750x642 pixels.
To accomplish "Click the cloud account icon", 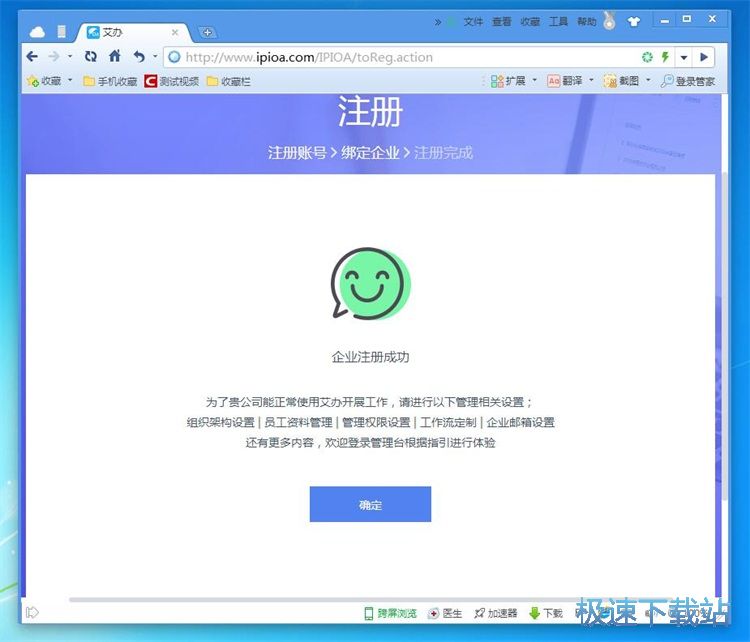I will click(37, 32).
